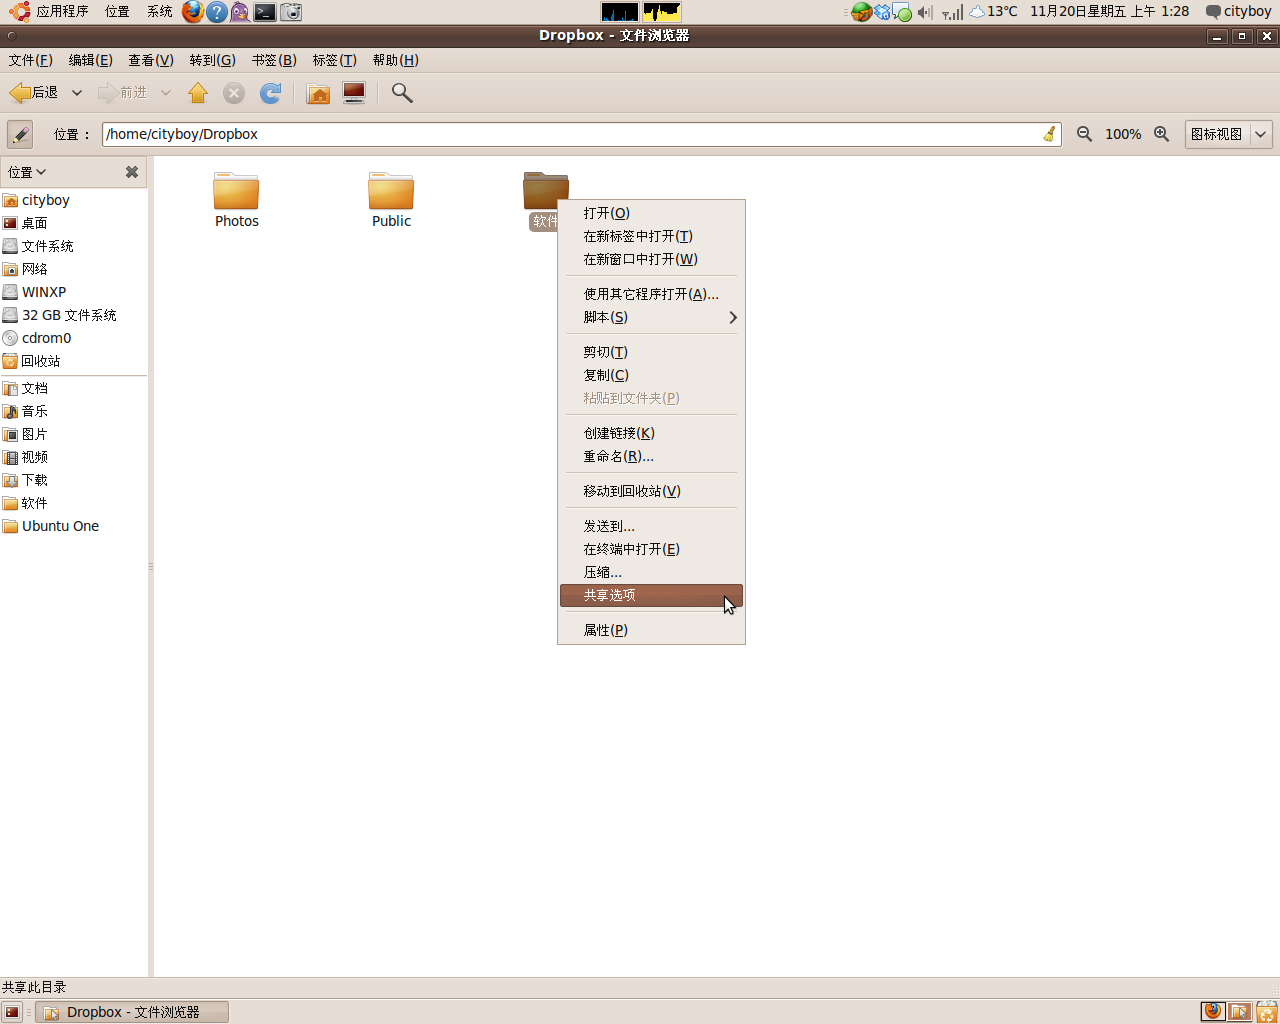Choose 发送到... in the context menu
This screenshot has width=1280, height=1024.
click(651, 526)
